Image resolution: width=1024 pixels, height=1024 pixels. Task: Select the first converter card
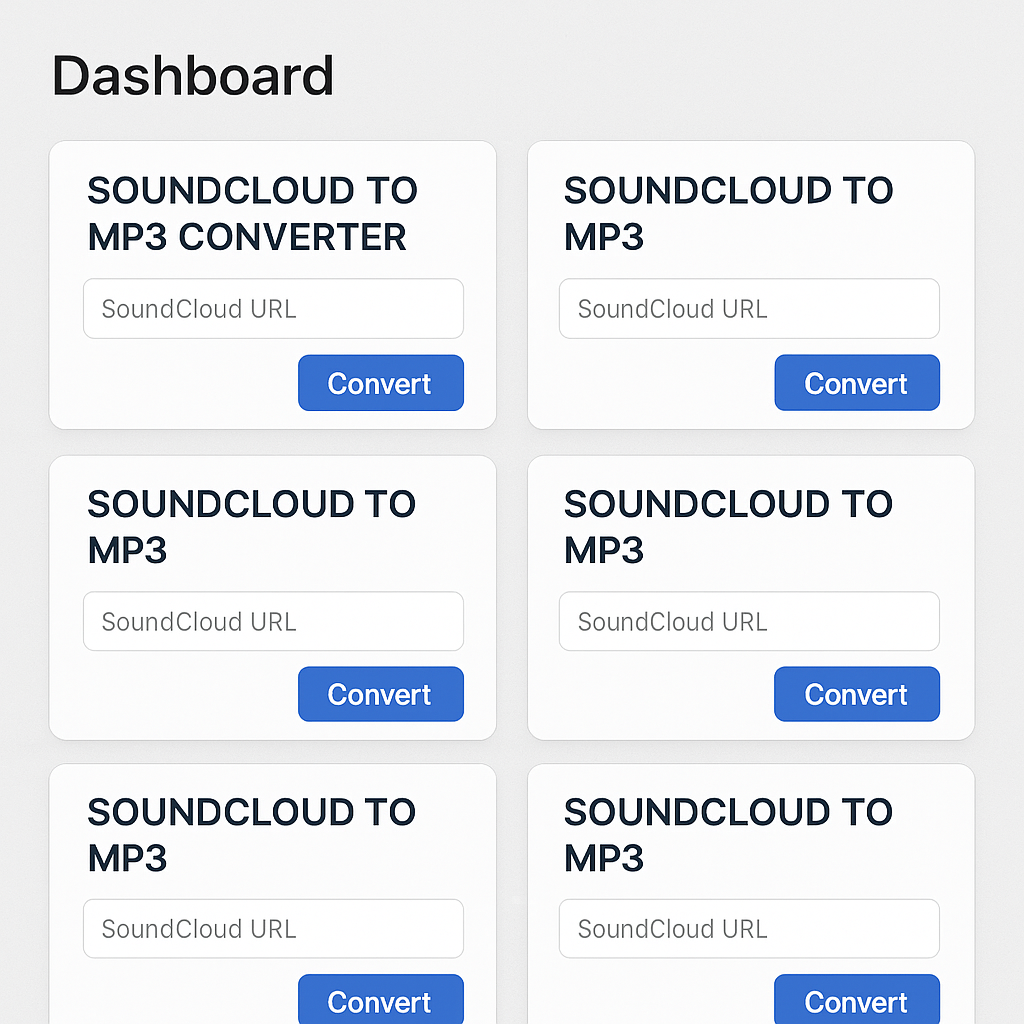point(272,285)
